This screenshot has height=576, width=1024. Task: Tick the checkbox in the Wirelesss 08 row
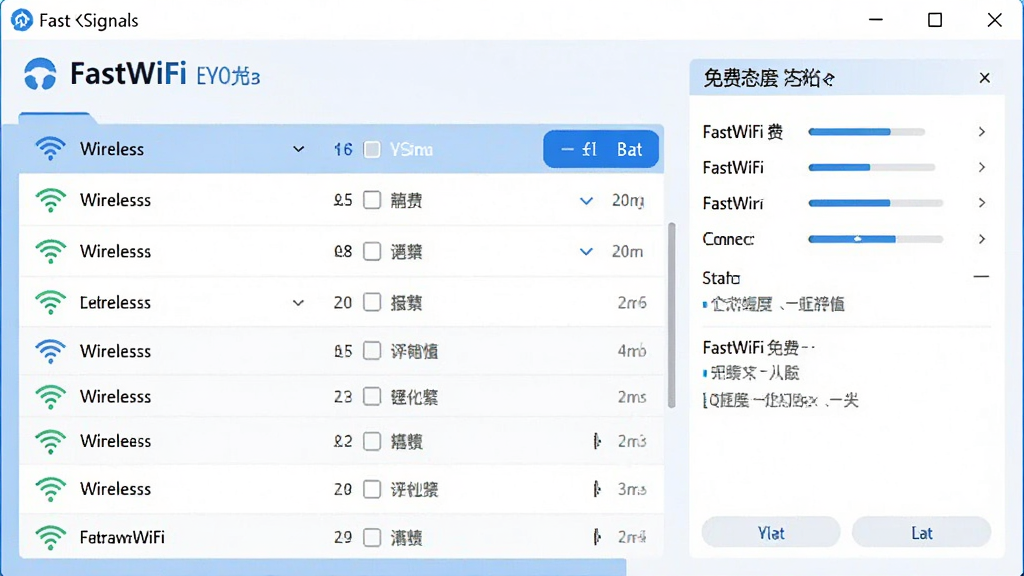(x=372, y=251)
